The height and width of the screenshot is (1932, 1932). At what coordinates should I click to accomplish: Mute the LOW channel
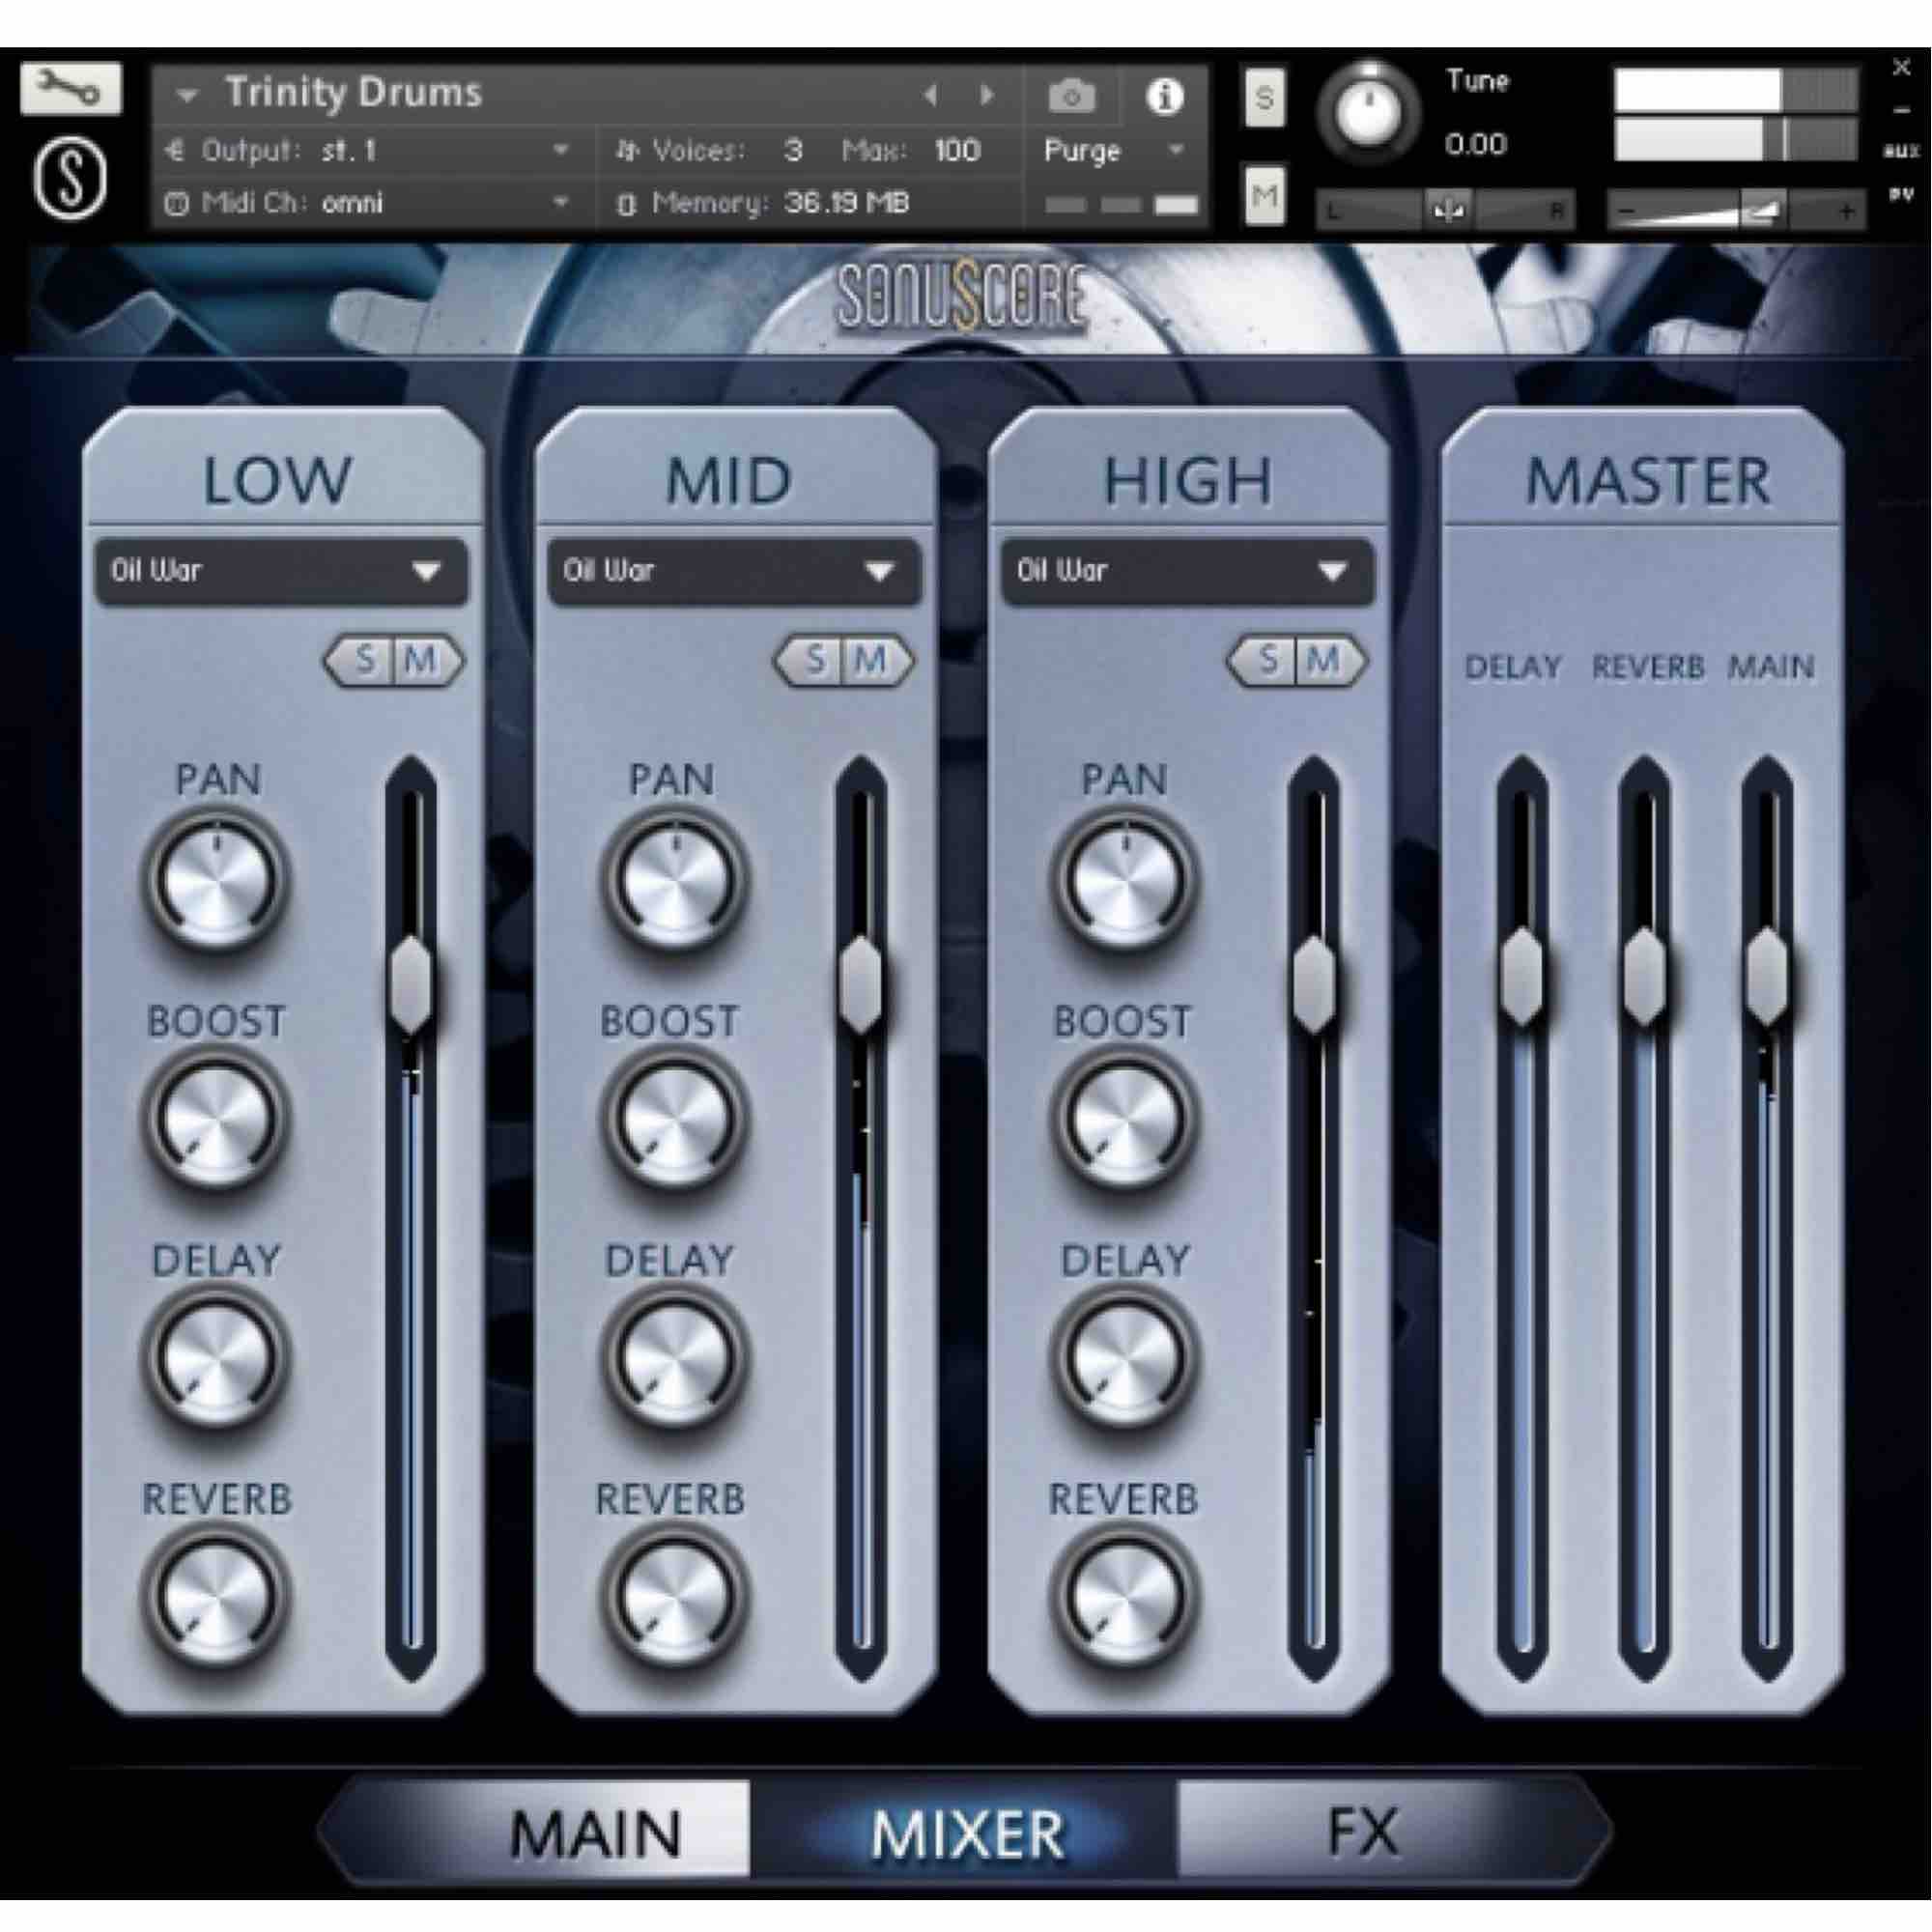tap(427, 660)
